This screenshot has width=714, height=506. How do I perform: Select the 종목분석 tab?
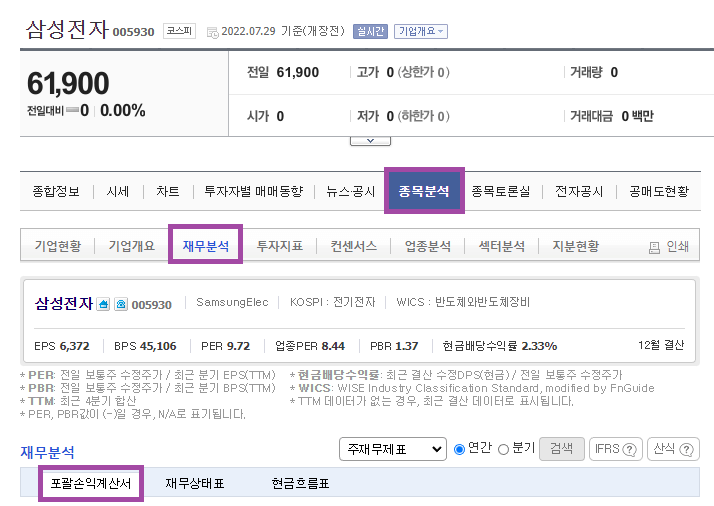tap(424, 190)
